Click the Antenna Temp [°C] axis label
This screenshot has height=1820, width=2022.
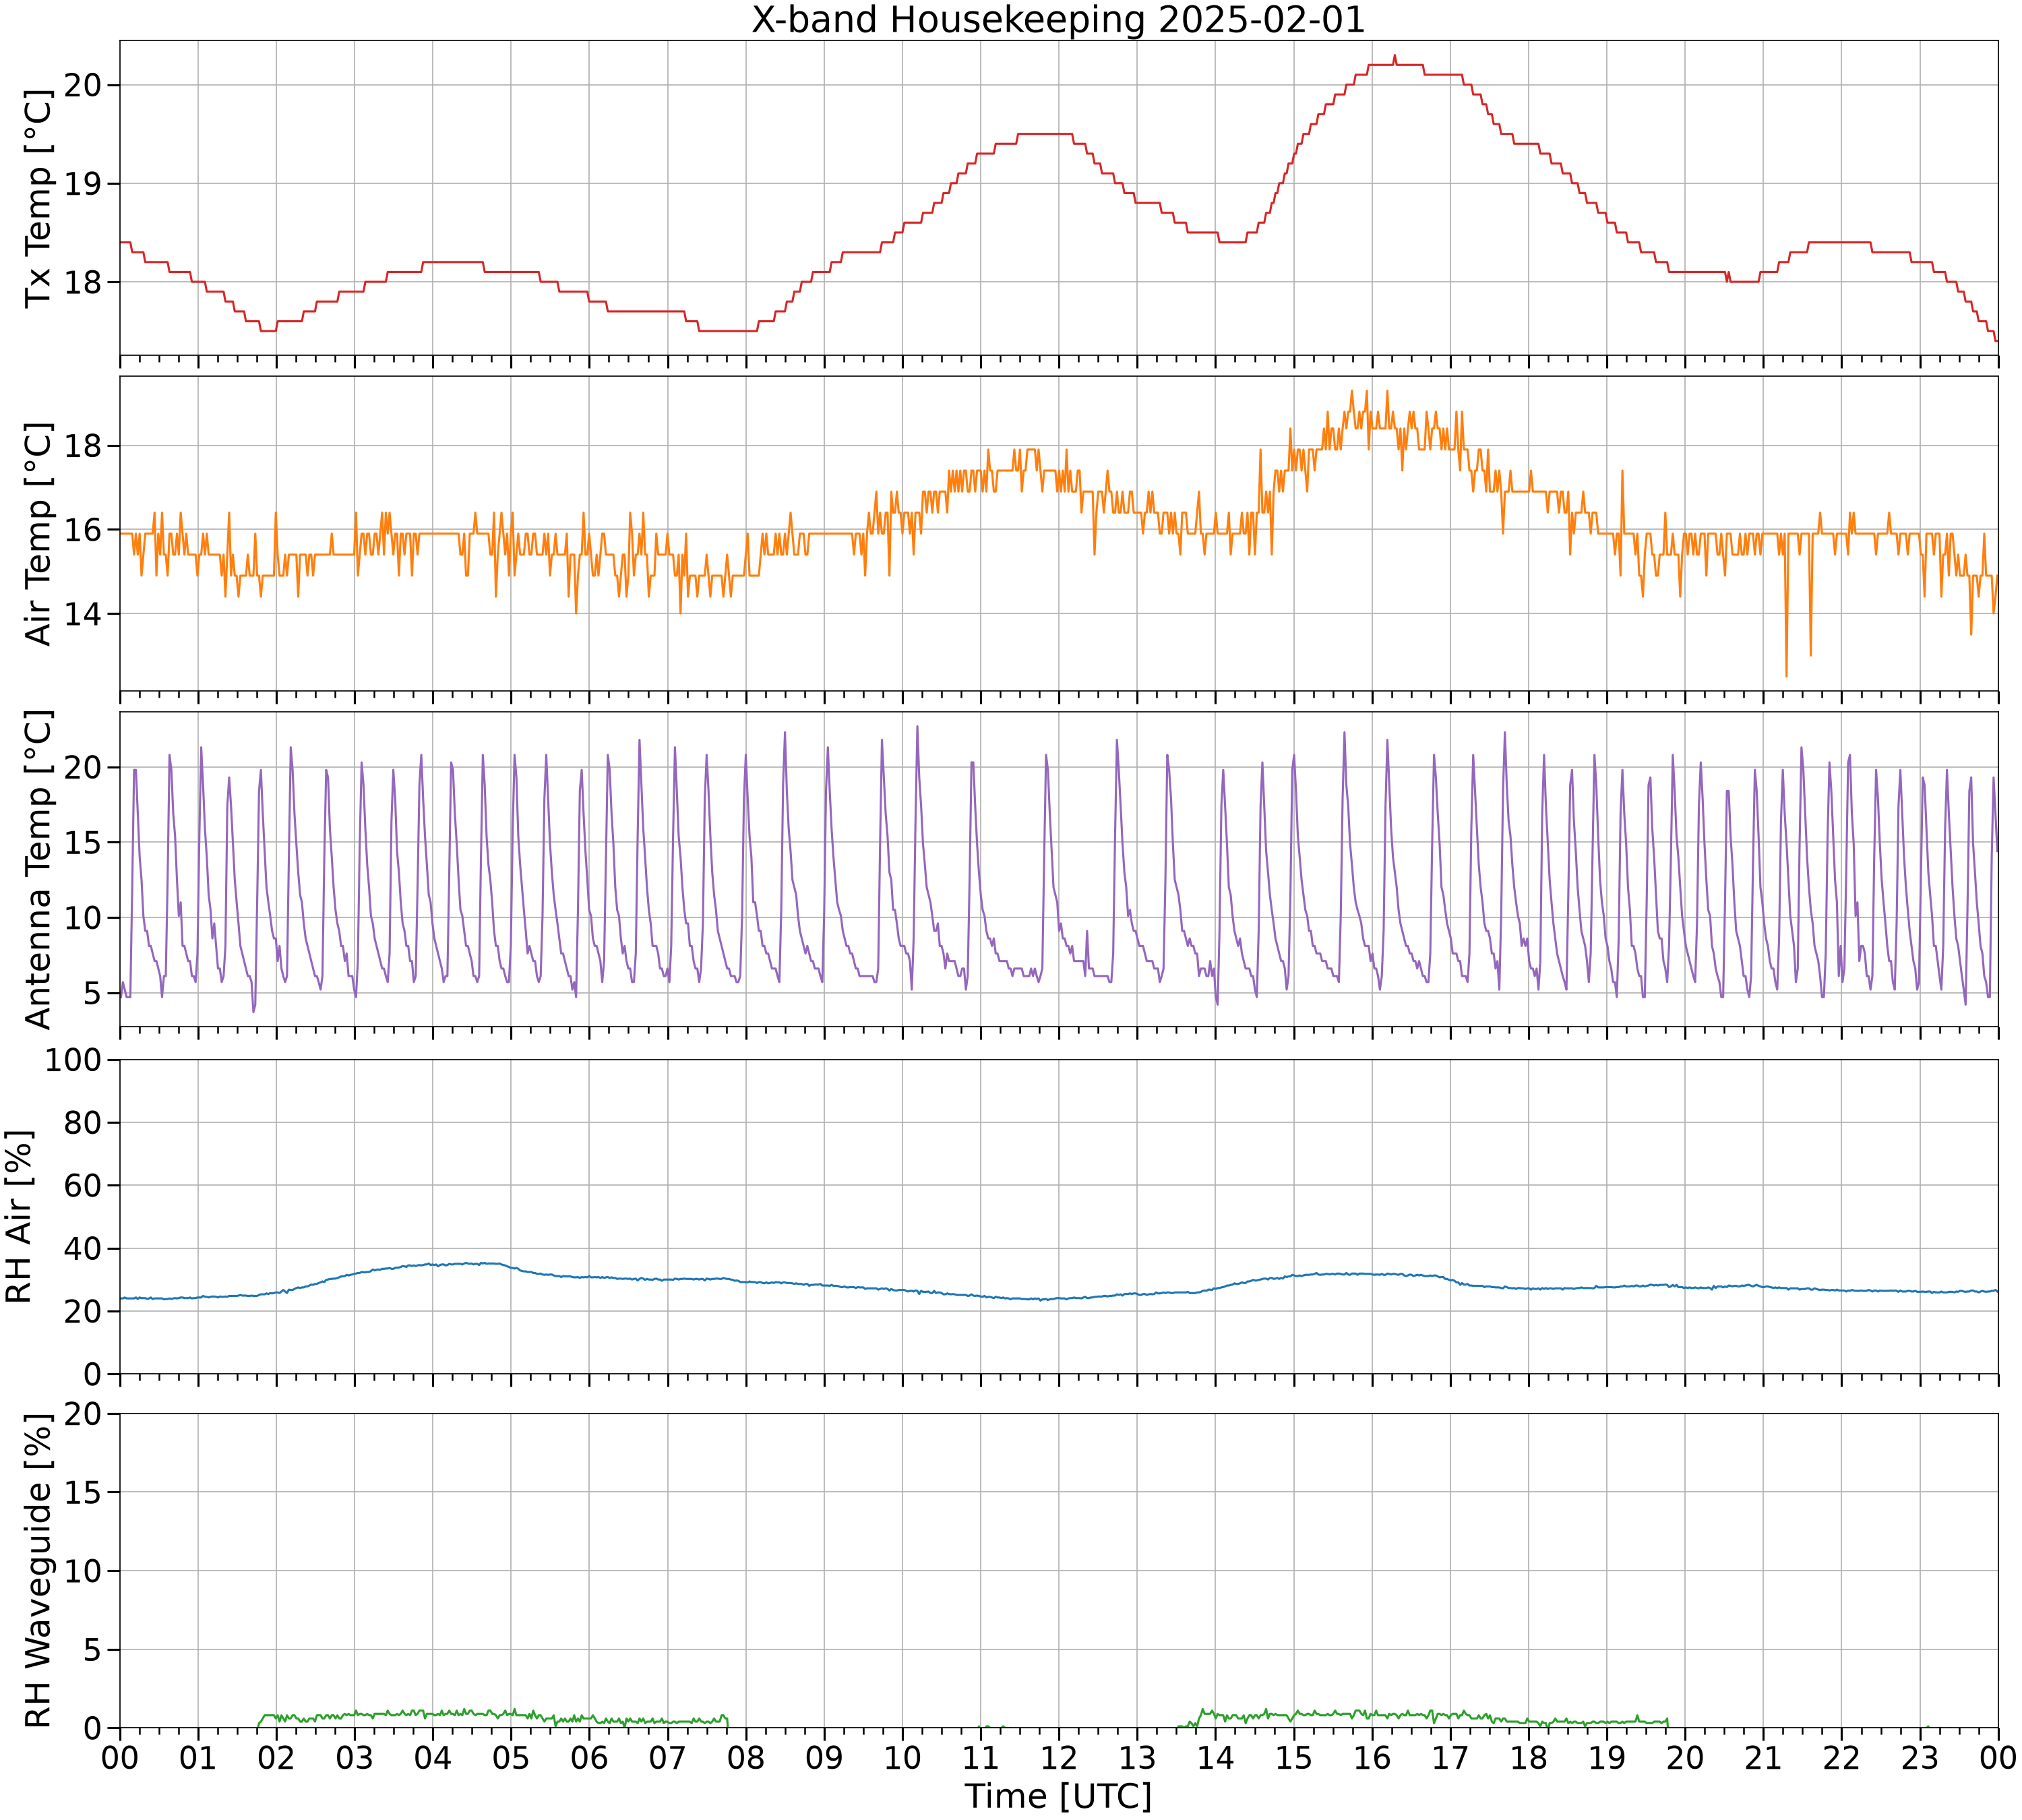[38, 869]
